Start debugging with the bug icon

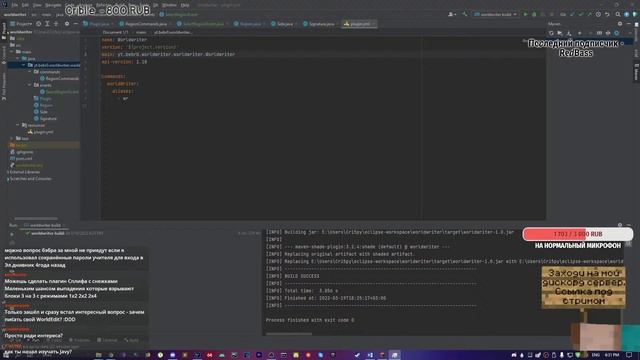click(534, 14)
